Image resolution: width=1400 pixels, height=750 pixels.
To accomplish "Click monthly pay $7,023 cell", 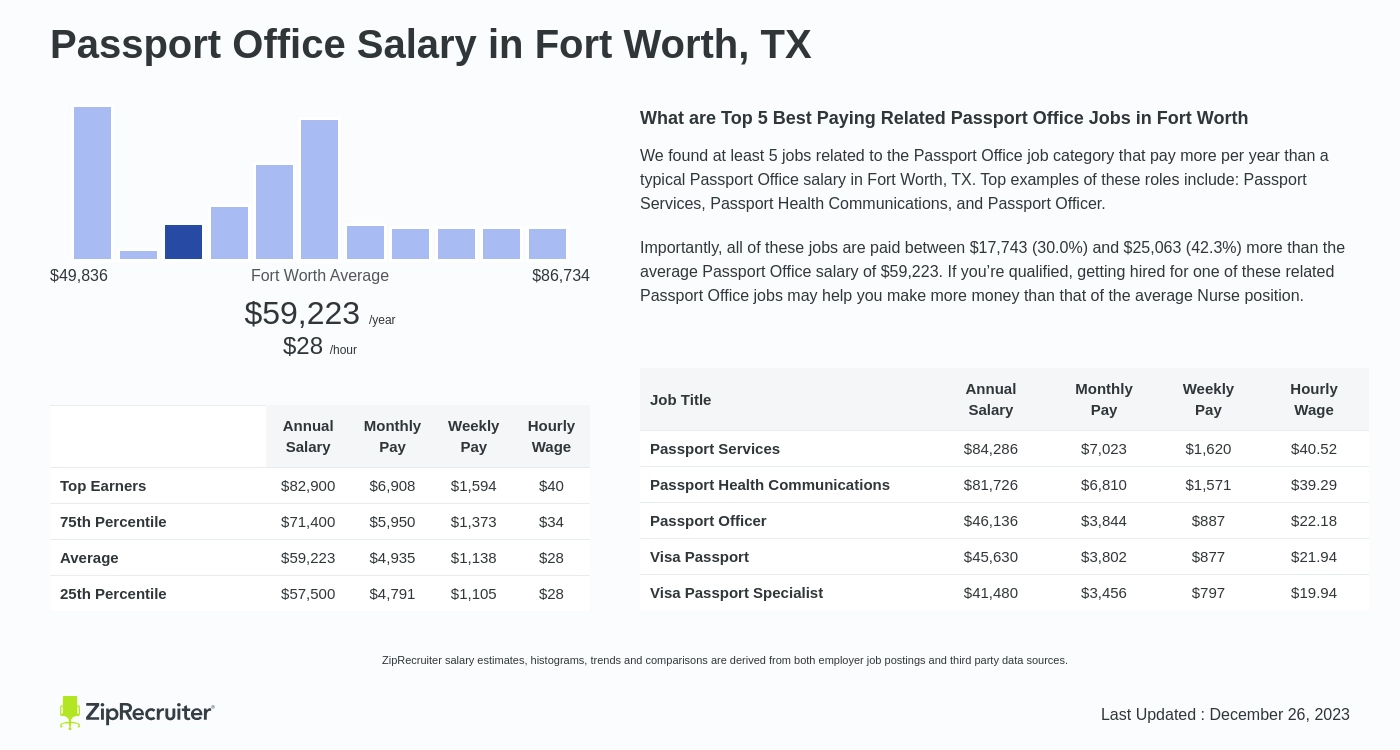I will (x=1104, y=449).
